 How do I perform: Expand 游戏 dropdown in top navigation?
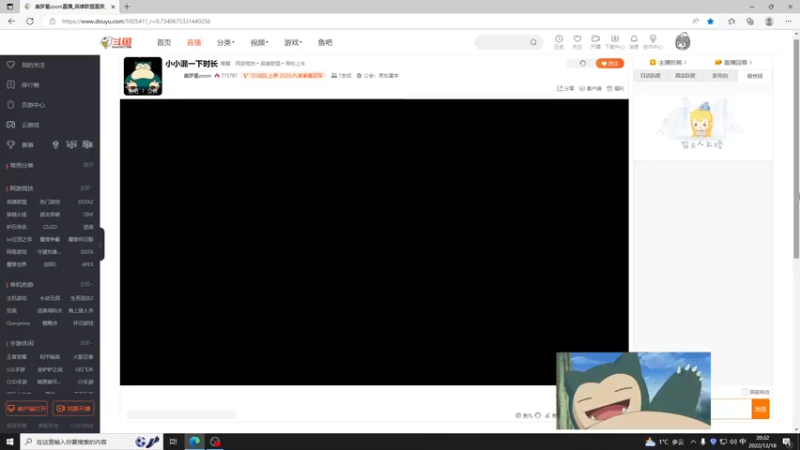[x=293, y=42]
